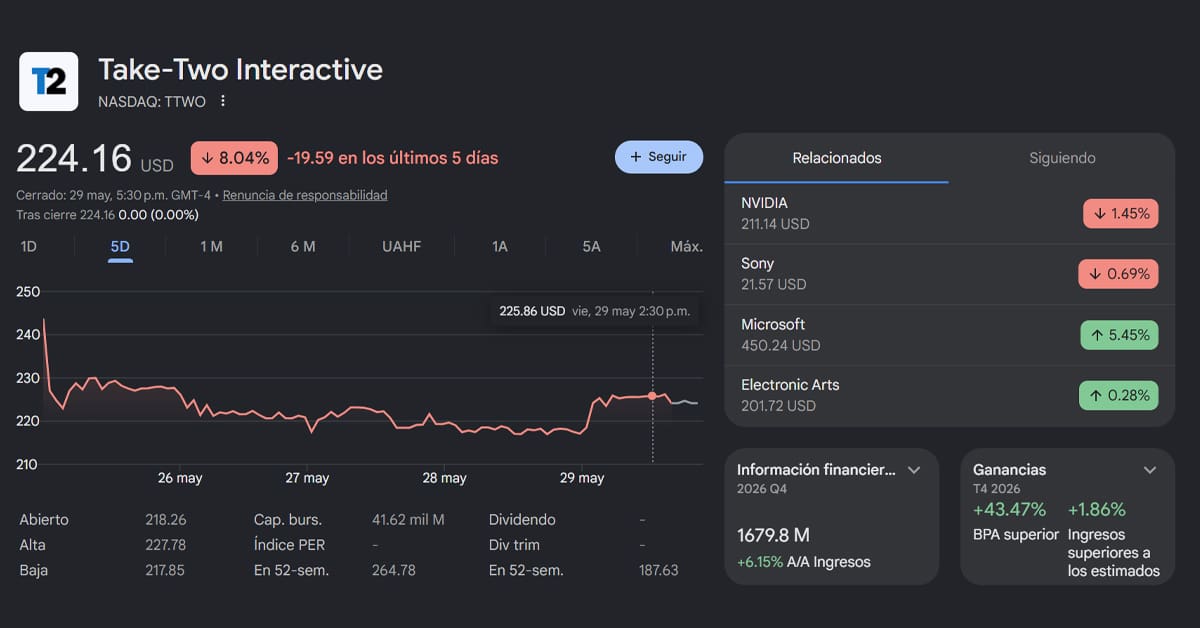Click the 52-week high value 264.78
Viewport: 1200px width, 628px height.
[x=393, y=570]
